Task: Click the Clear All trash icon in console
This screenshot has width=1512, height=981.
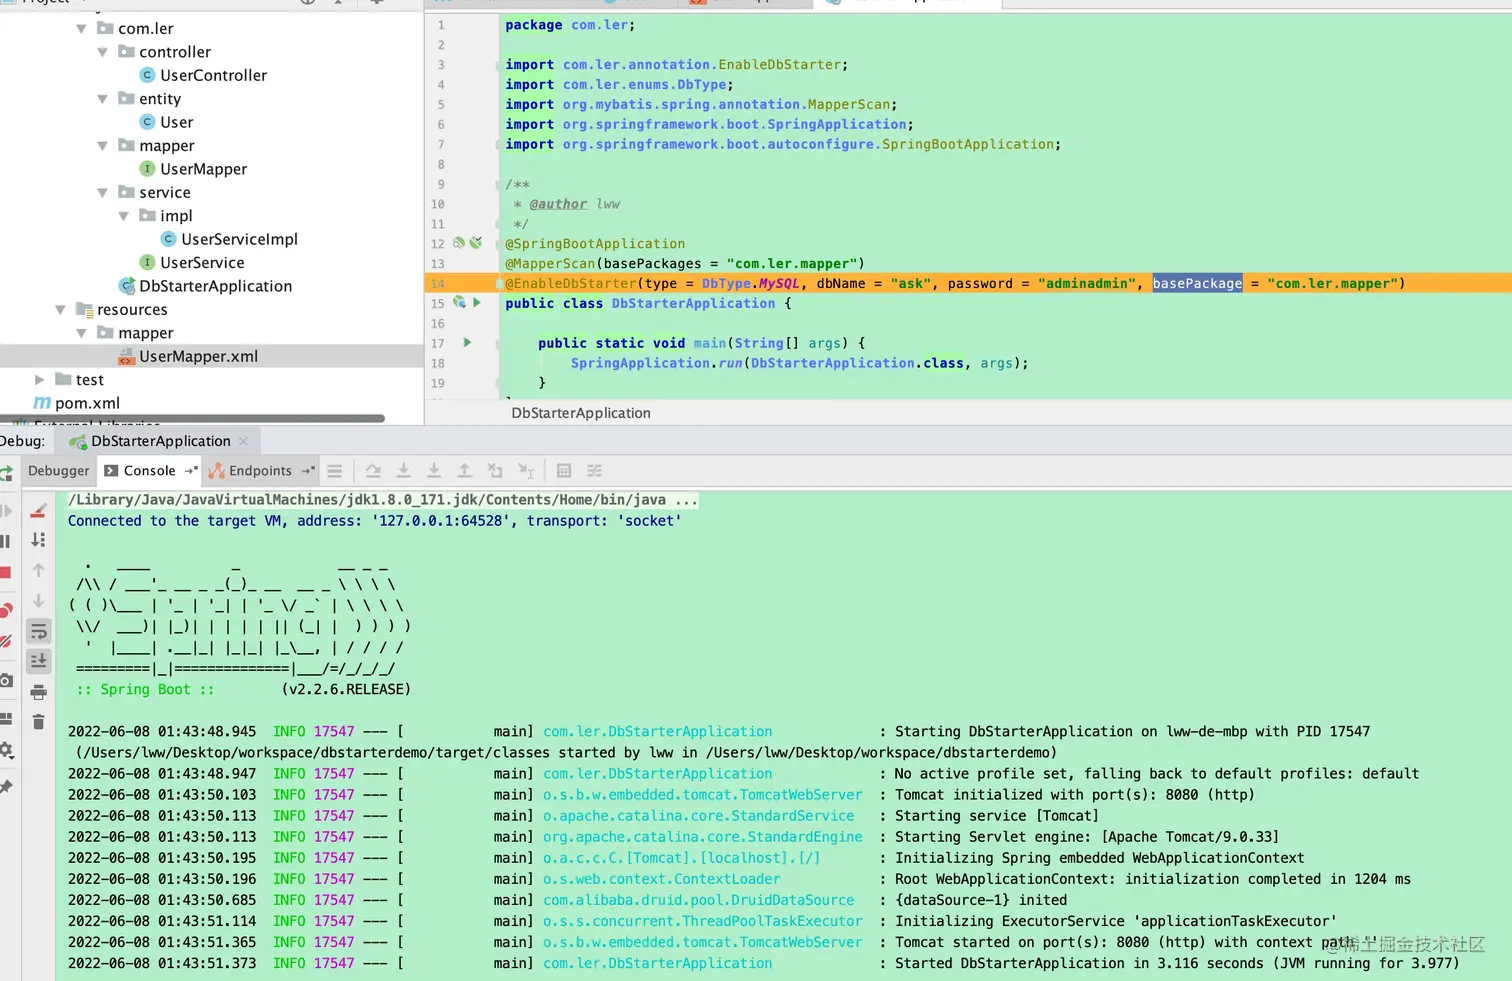Action: (x=38, y=722)
